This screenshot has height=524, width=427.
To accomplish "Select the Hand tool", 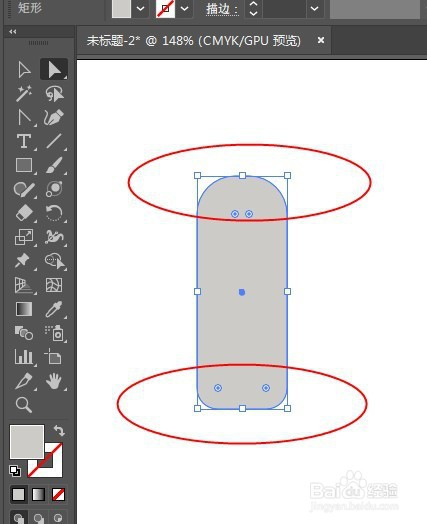I will tap(54, 381).
